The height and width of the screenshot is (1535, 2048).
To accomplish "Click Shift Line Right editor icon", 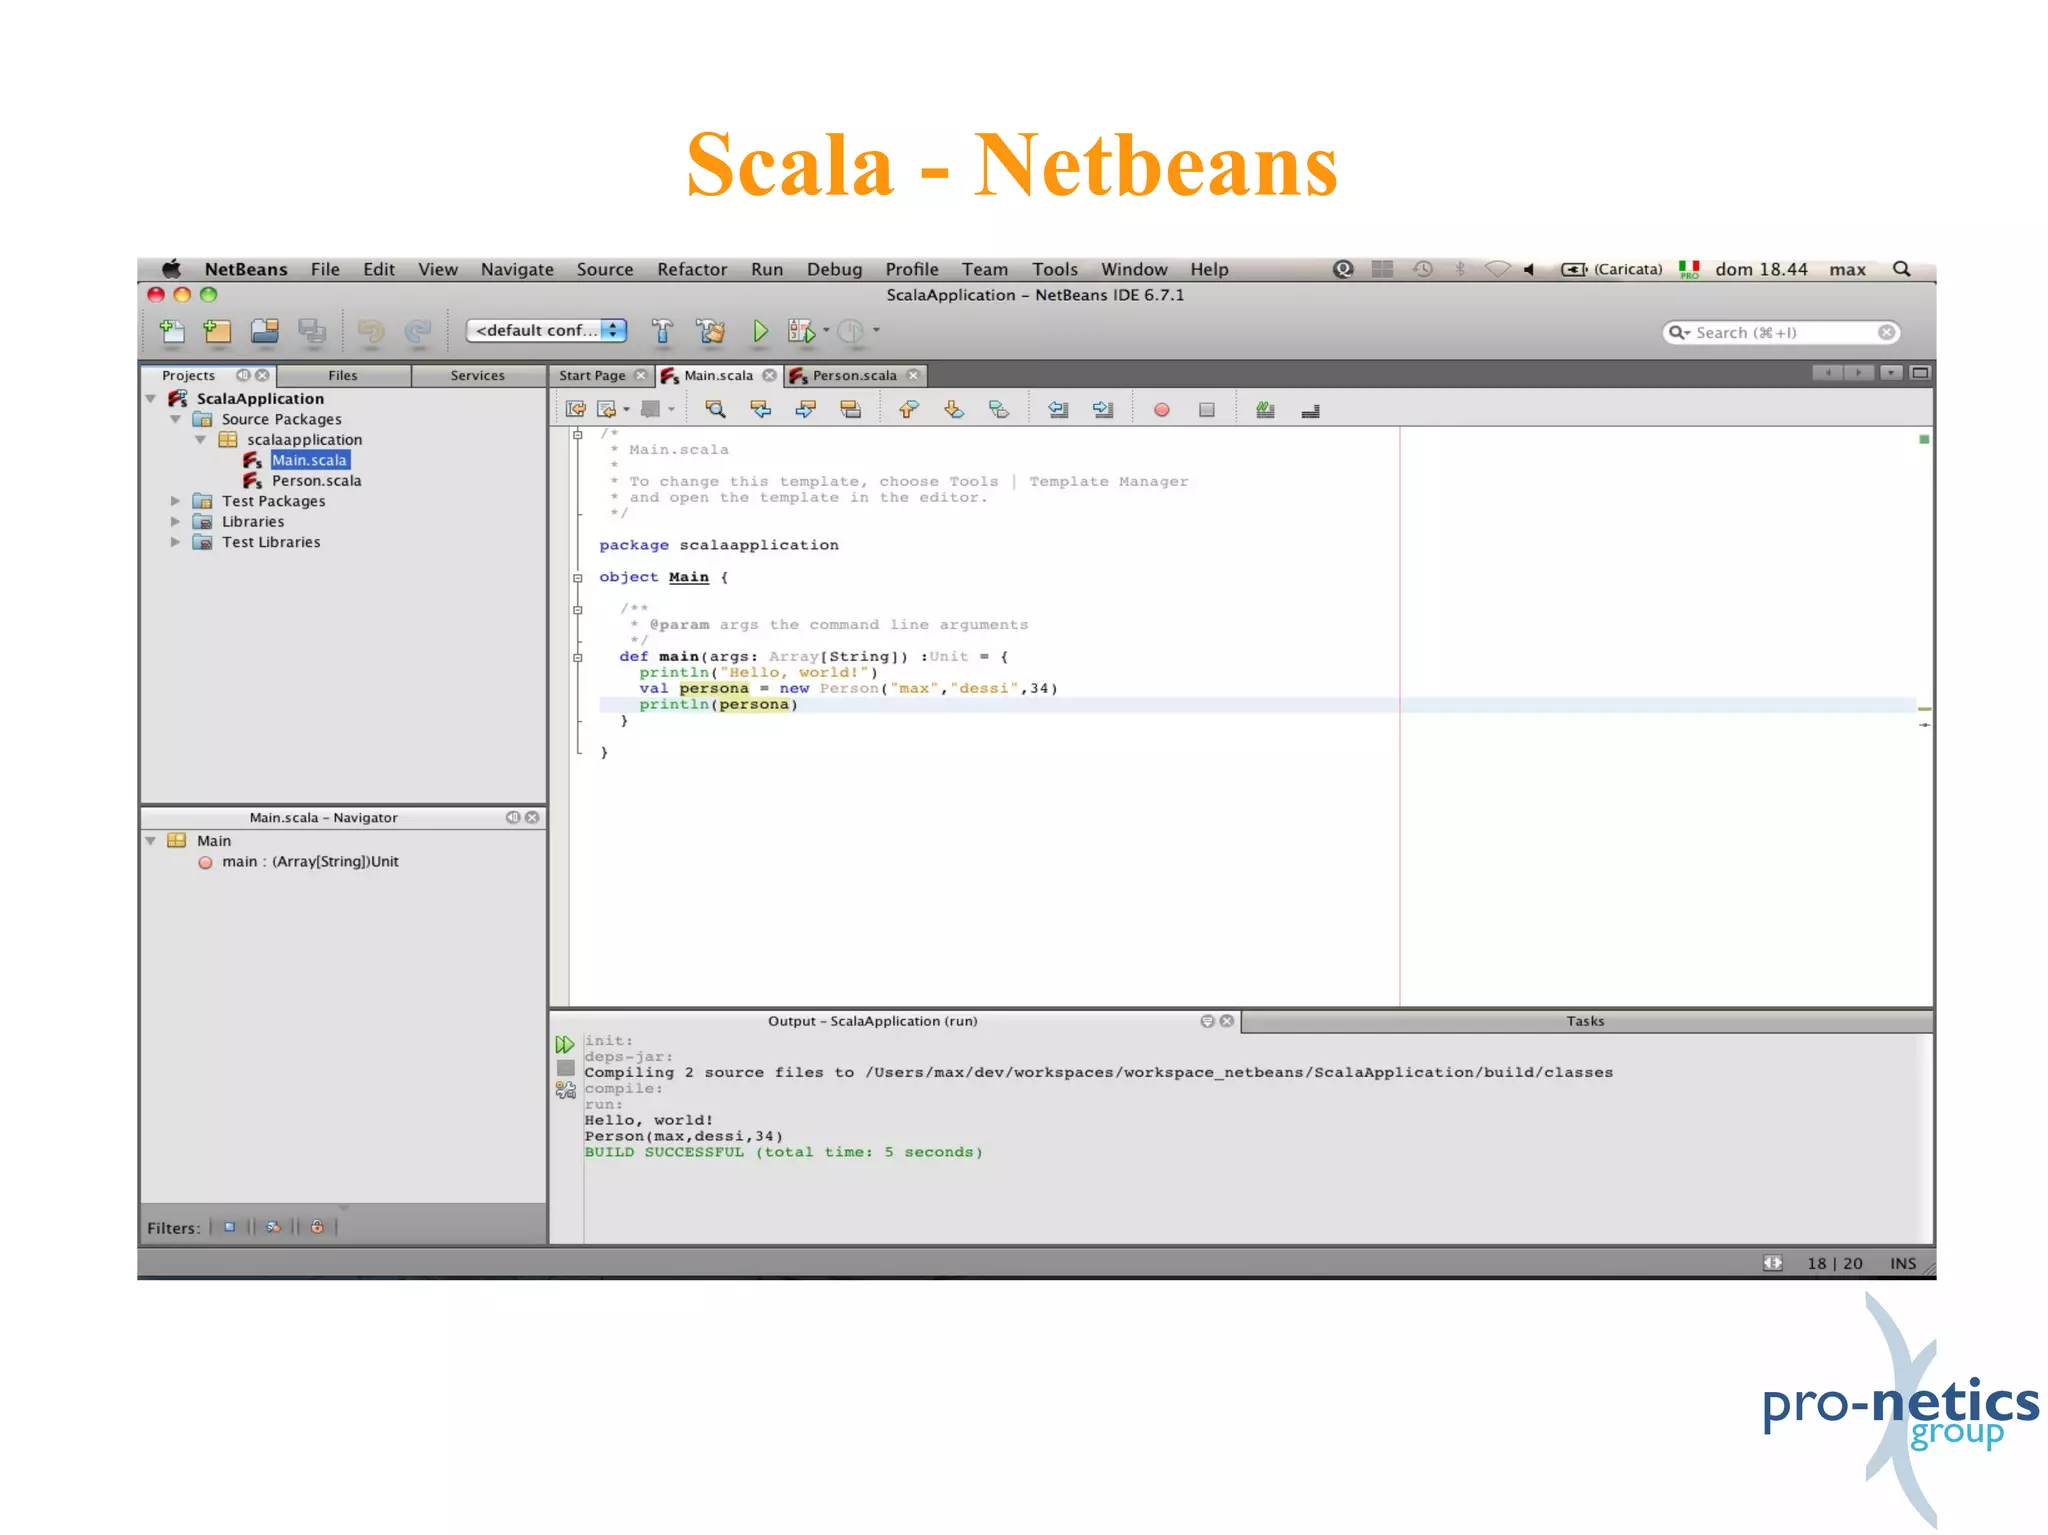I will click(x=1103, y=409).
